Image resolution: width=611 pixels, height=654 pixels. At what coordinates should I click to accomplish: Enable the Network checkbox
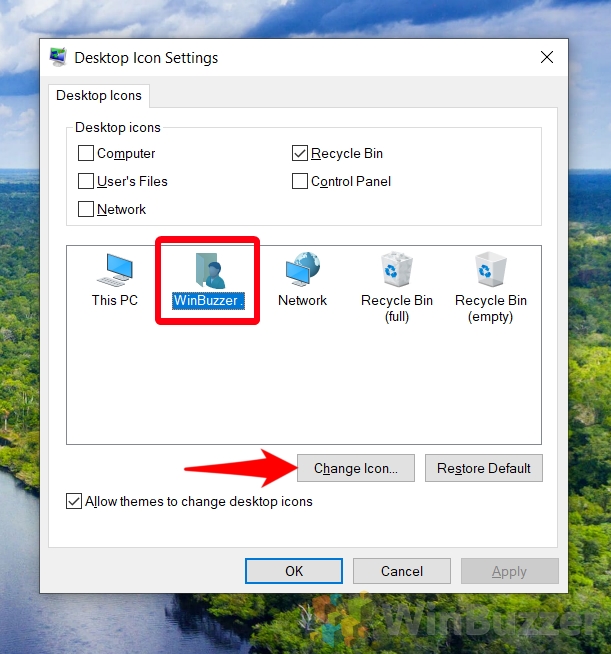click(x=86, y=209)
